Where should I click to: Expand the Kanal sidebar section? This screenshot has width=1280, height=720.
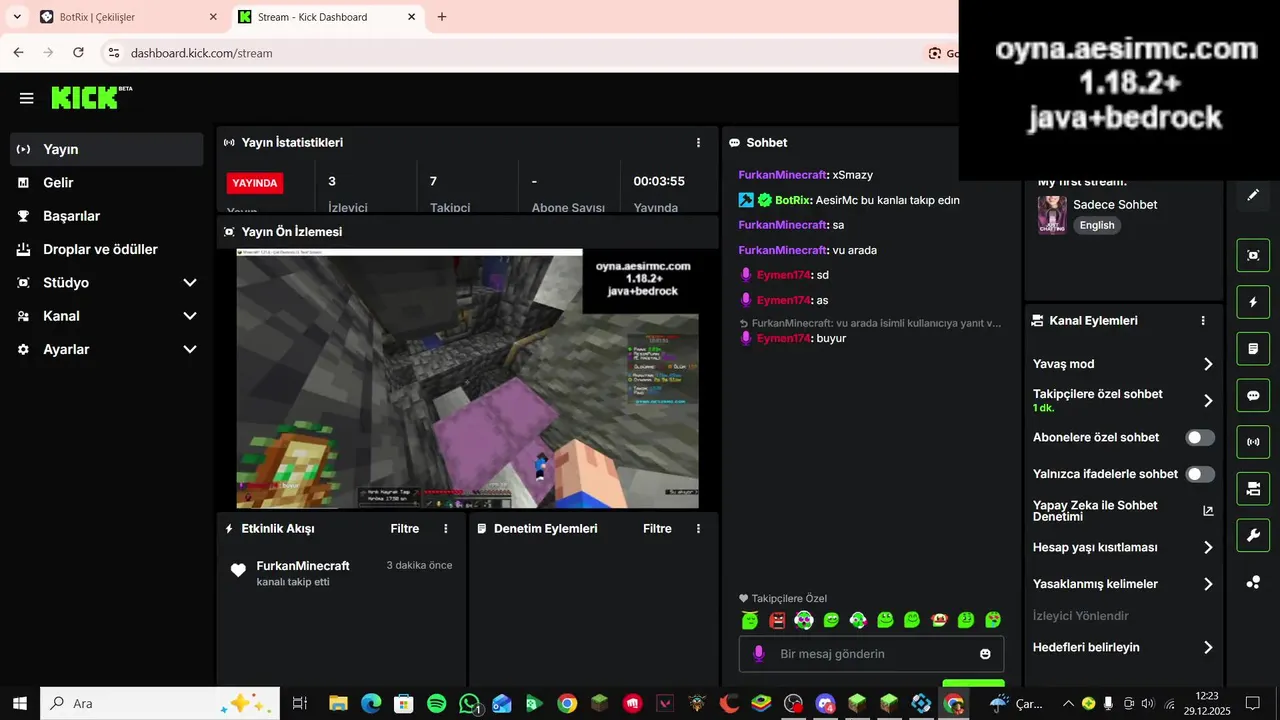(107, 316)
